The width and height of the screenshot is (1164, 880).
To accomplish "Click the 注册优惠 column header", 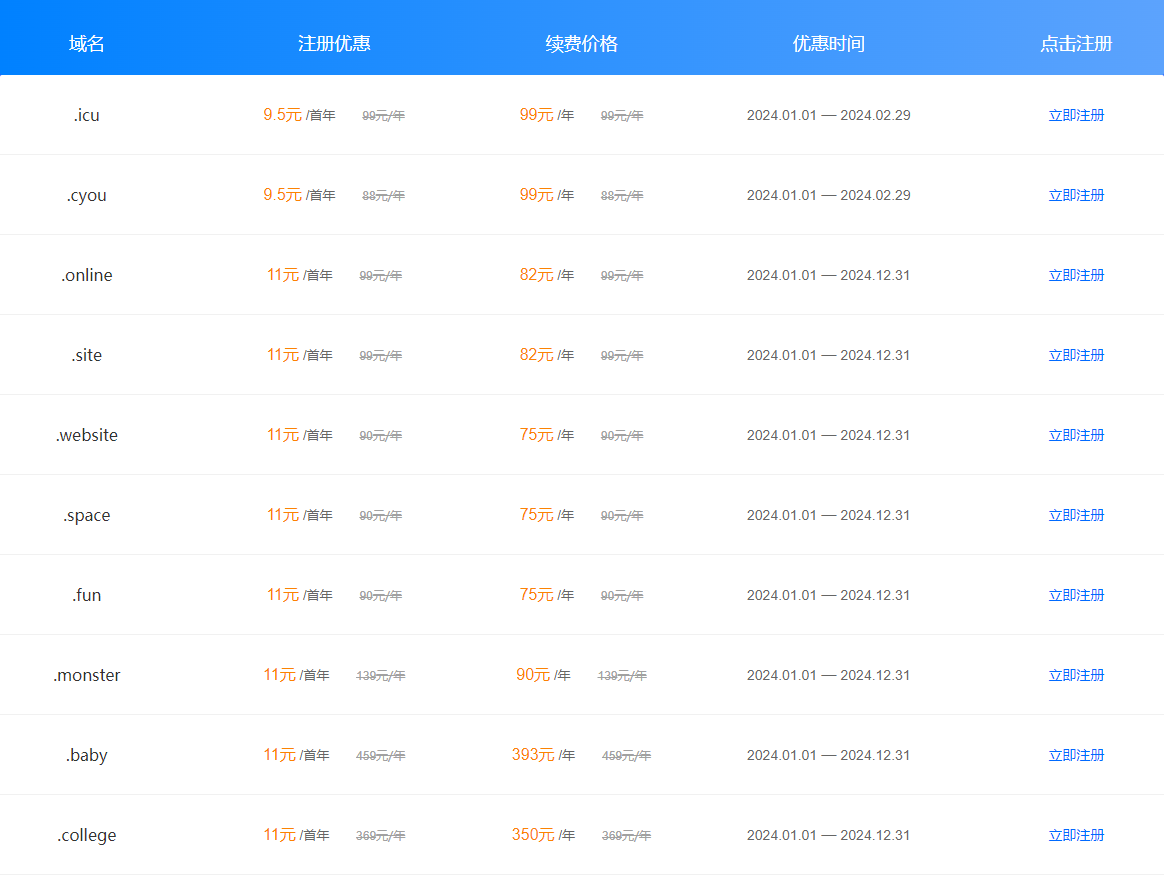I will (x=334, y=44).
